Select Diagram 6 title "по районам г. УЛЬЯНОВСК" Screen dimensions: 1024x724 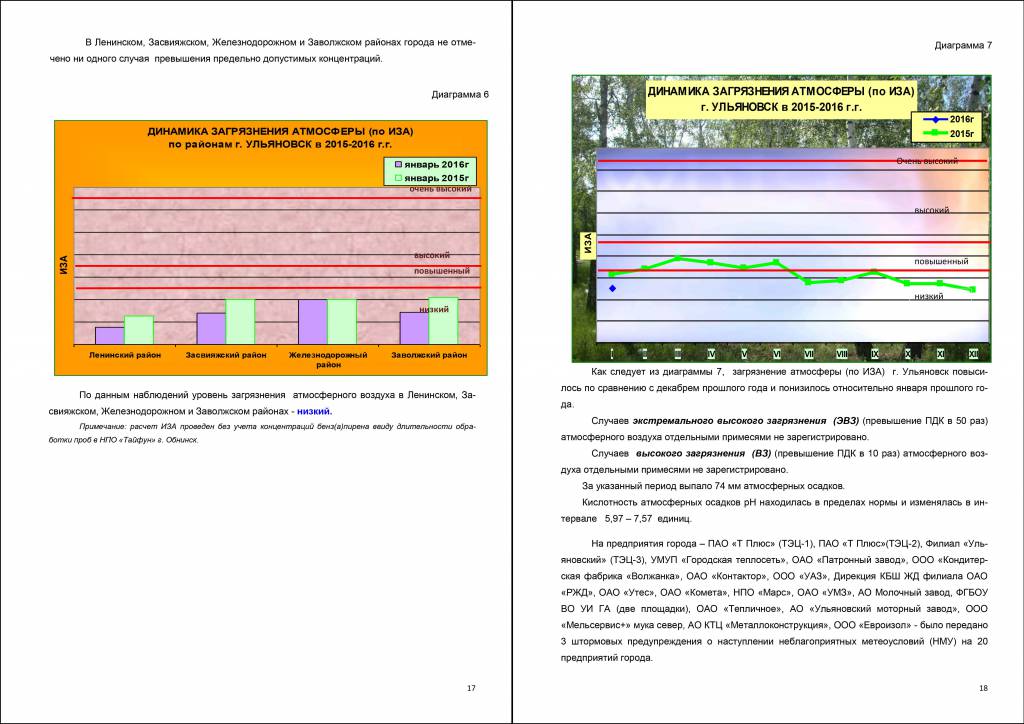(238, 144)
